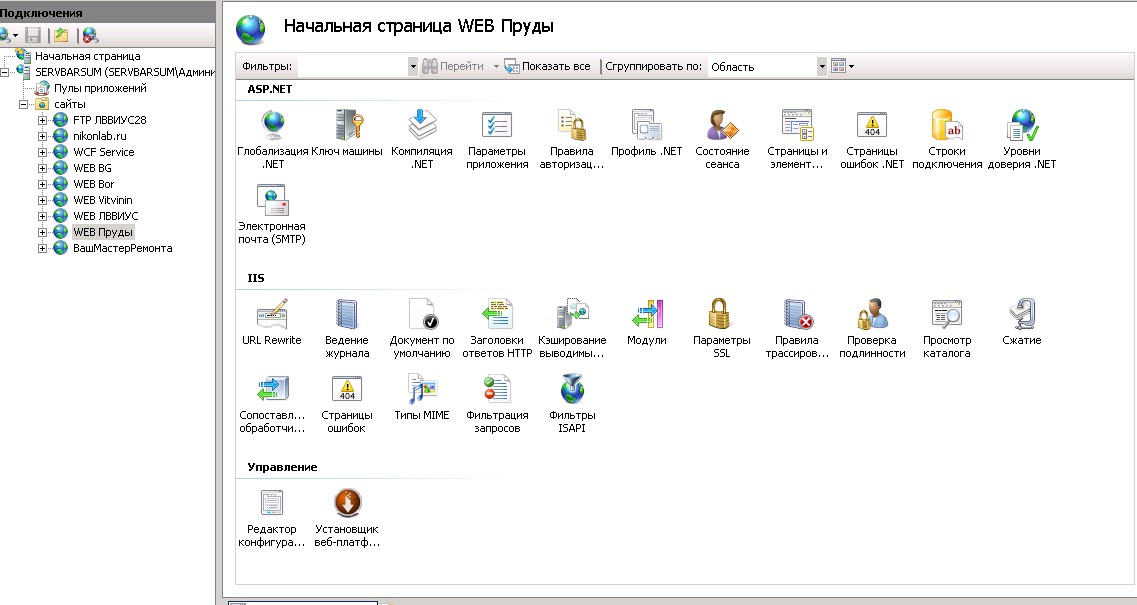Open Ведение журнала feature

[347, 328]
